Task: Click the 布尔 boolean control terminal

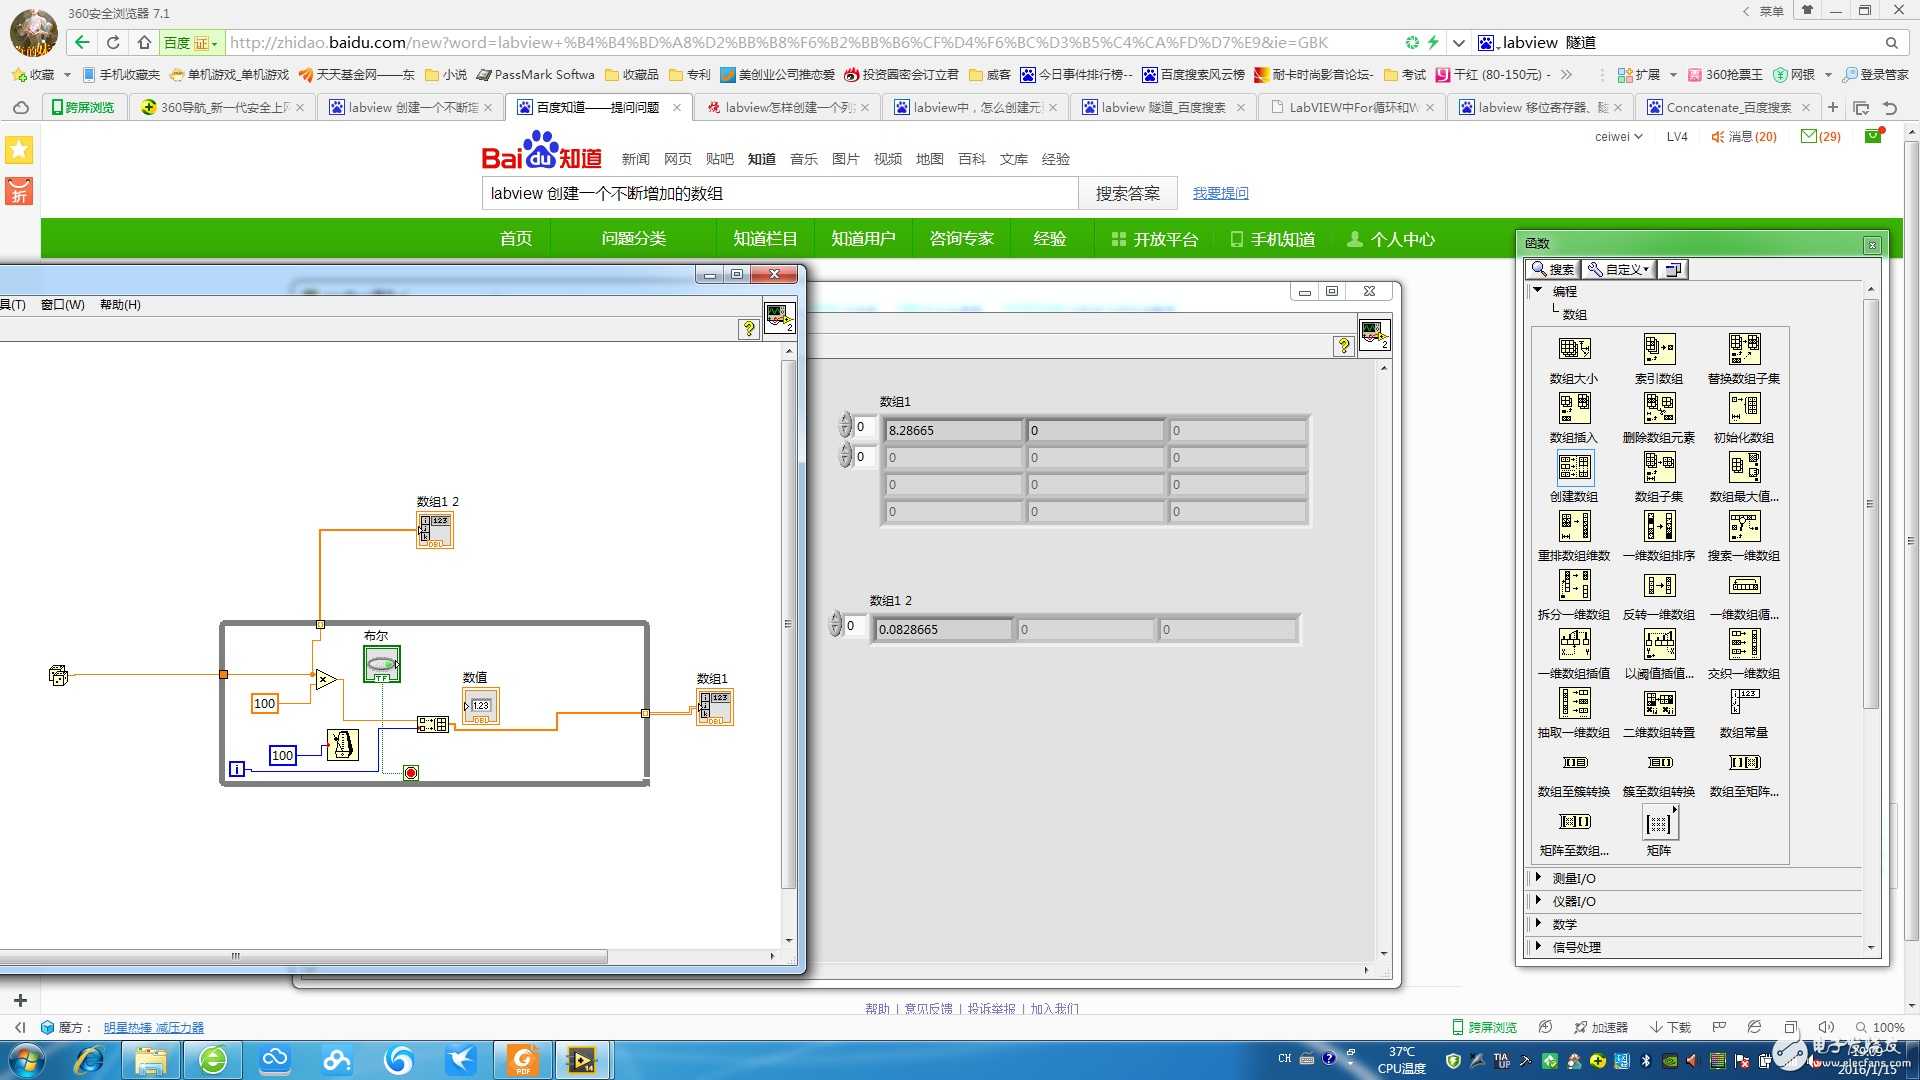Action: pyautogui.click(x=382, y=664)
